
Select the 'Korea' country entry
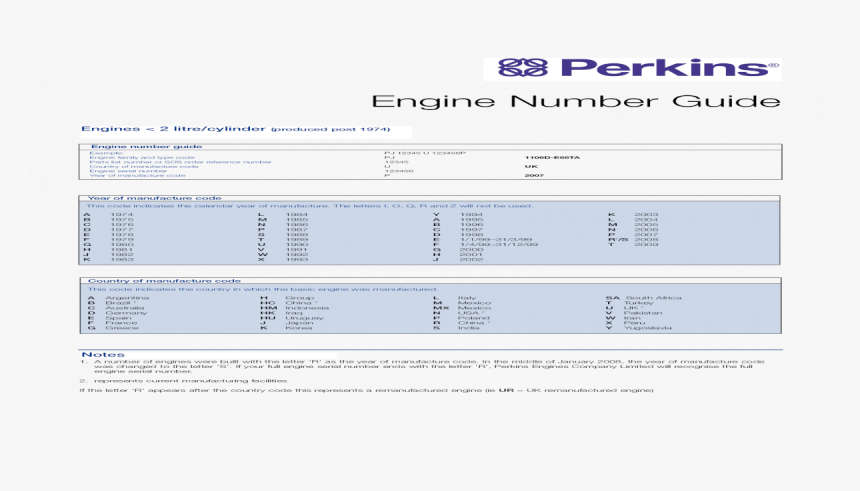[x=299, y=328]
